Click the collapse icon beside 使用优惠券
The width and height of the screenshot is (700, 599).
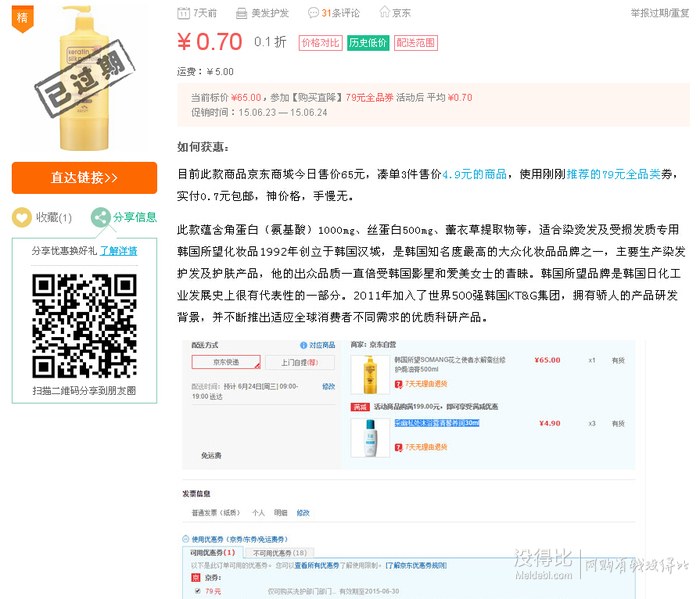pyautogui.click(x=185, y=539)
